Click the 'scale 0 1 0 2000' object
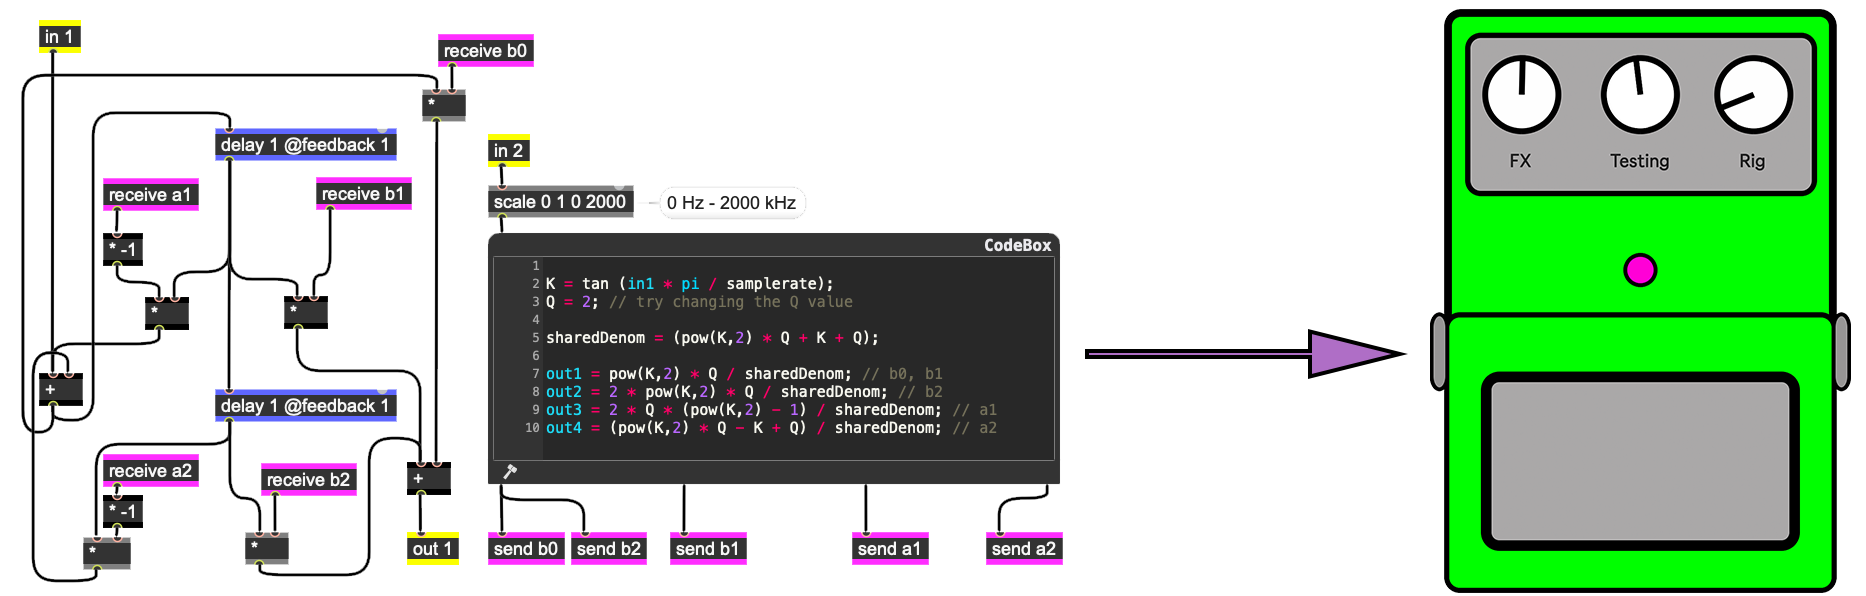 click(560, 202)
